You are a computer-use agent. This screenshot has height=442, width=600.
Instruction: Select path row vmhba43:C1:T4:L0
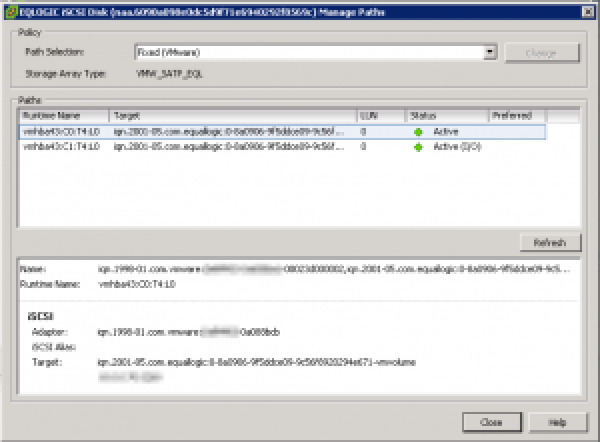click(282, 147)
